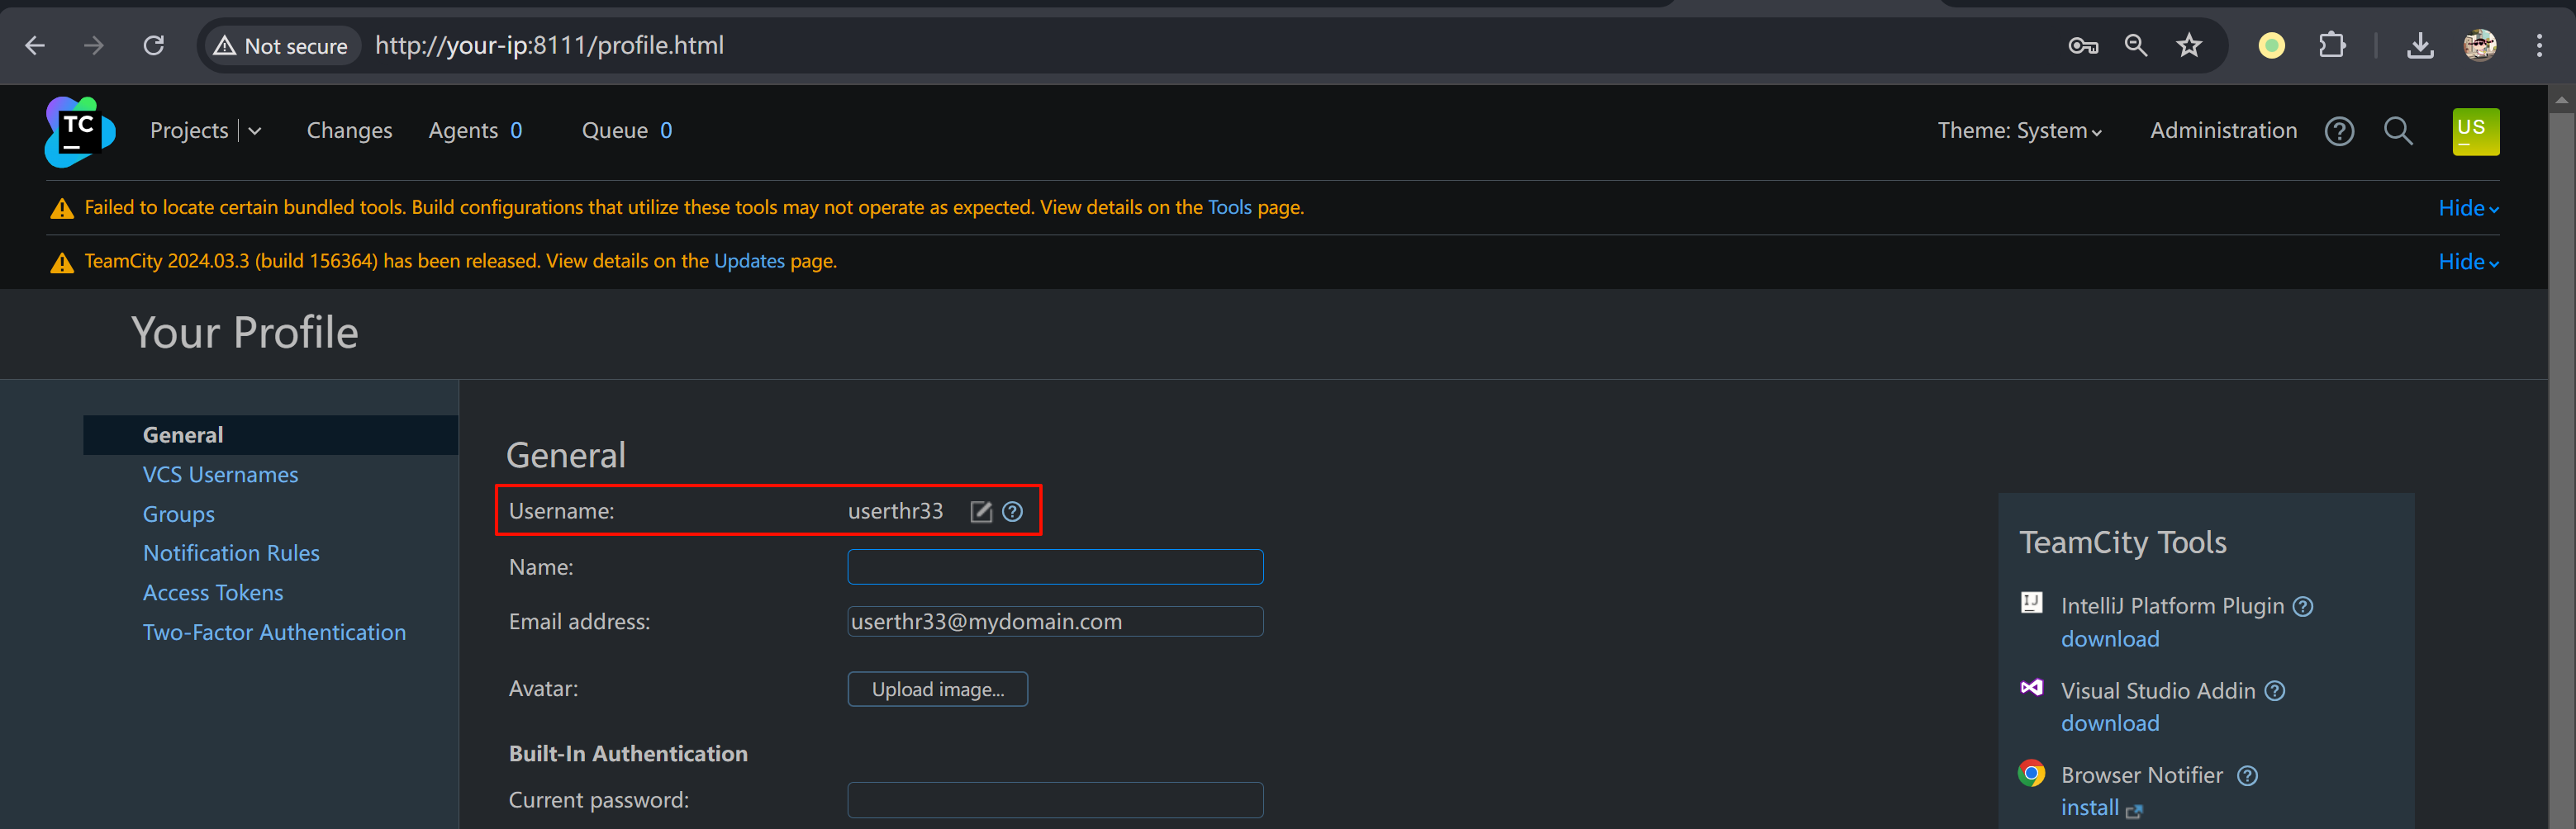Image resolution: width=2576 pixels, height=829 pixels.
Task: Follow the Updates page link
Action: coord(748,261)
